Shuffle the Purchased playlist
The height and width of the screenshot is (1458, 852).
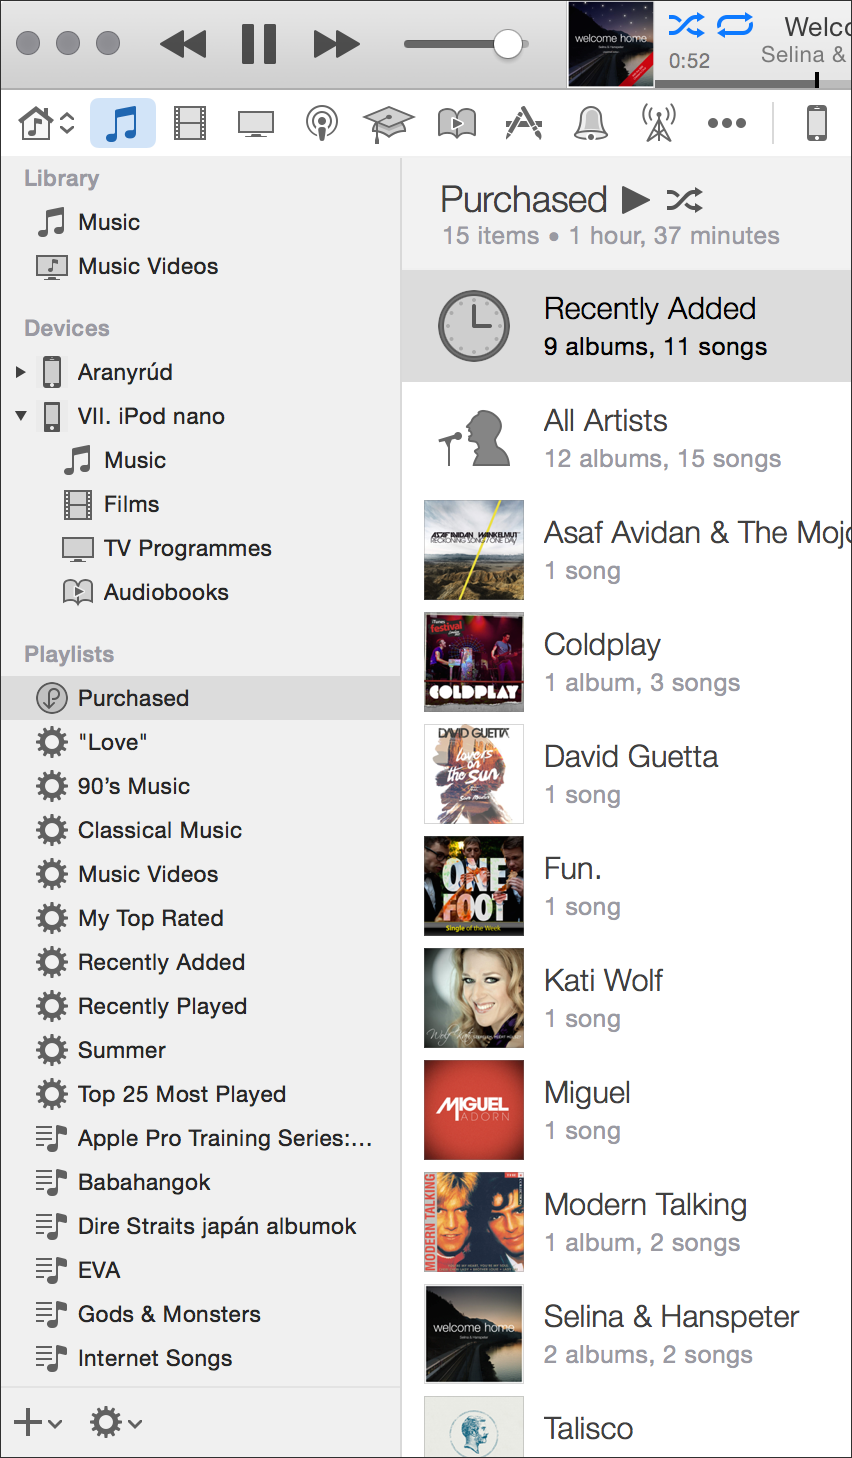[685, 200]
